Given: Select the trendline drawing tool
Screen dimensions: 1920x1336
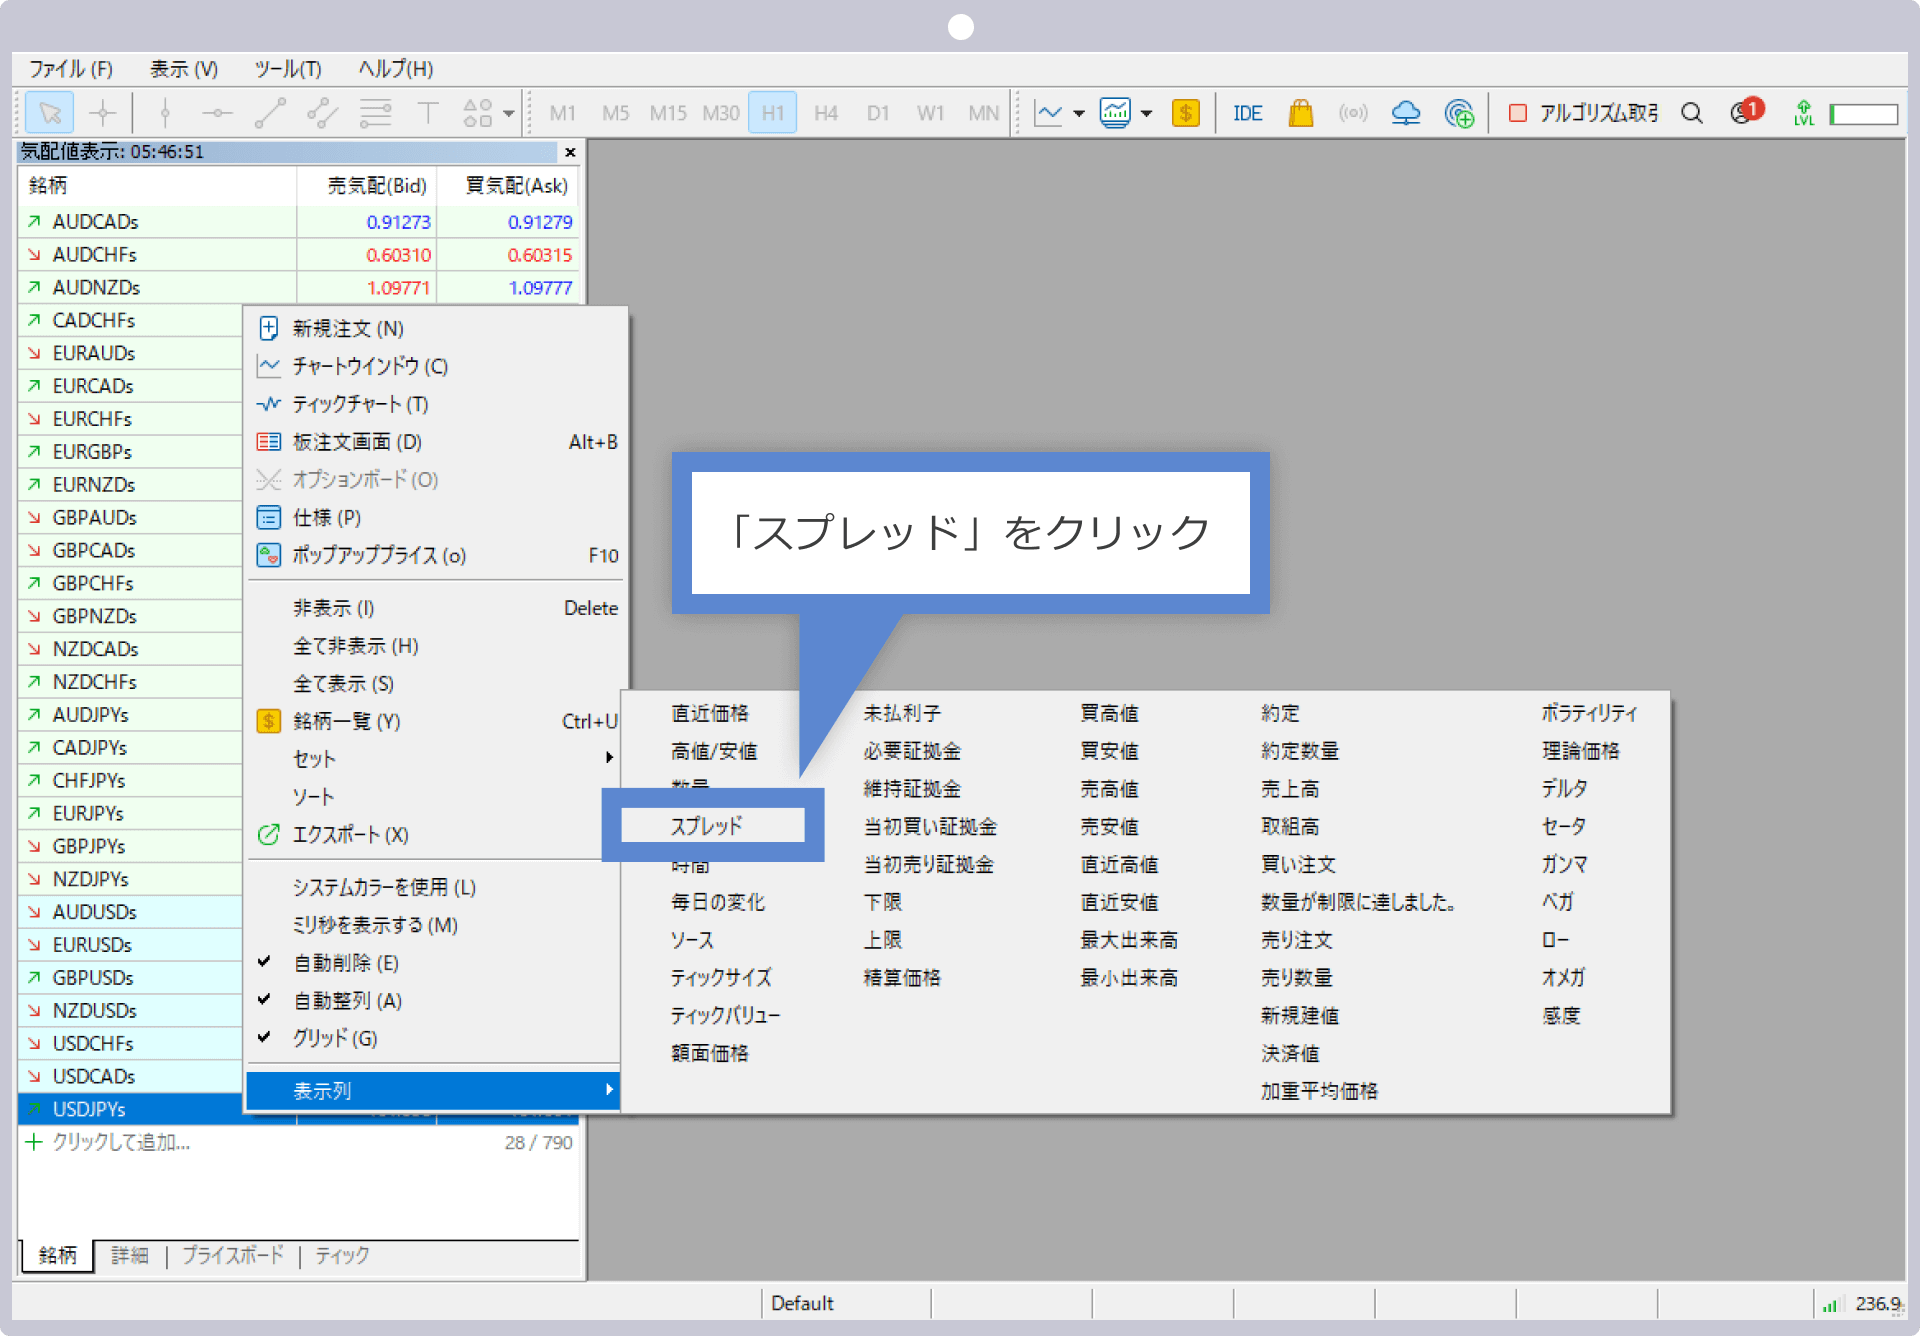Looking at the screenshot, I should click(270, 113).
